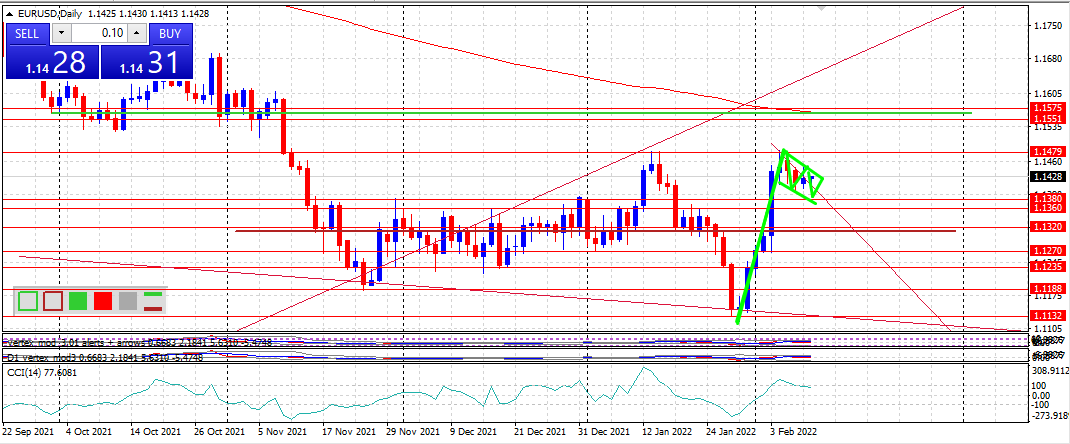Click the 1.1575 red price level label
The image size is (1070, 444).
pos(1047,107)
